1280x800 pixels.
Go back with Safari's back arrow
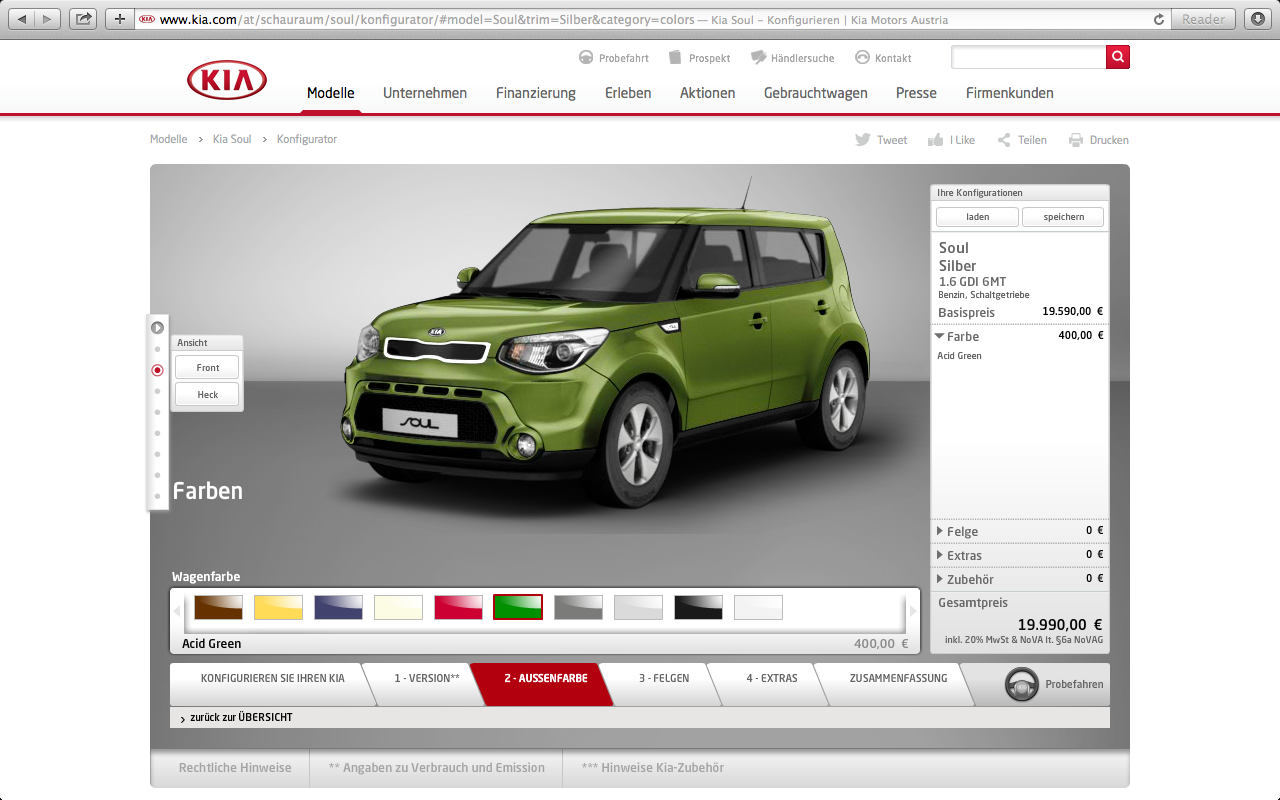coord(22,19)
